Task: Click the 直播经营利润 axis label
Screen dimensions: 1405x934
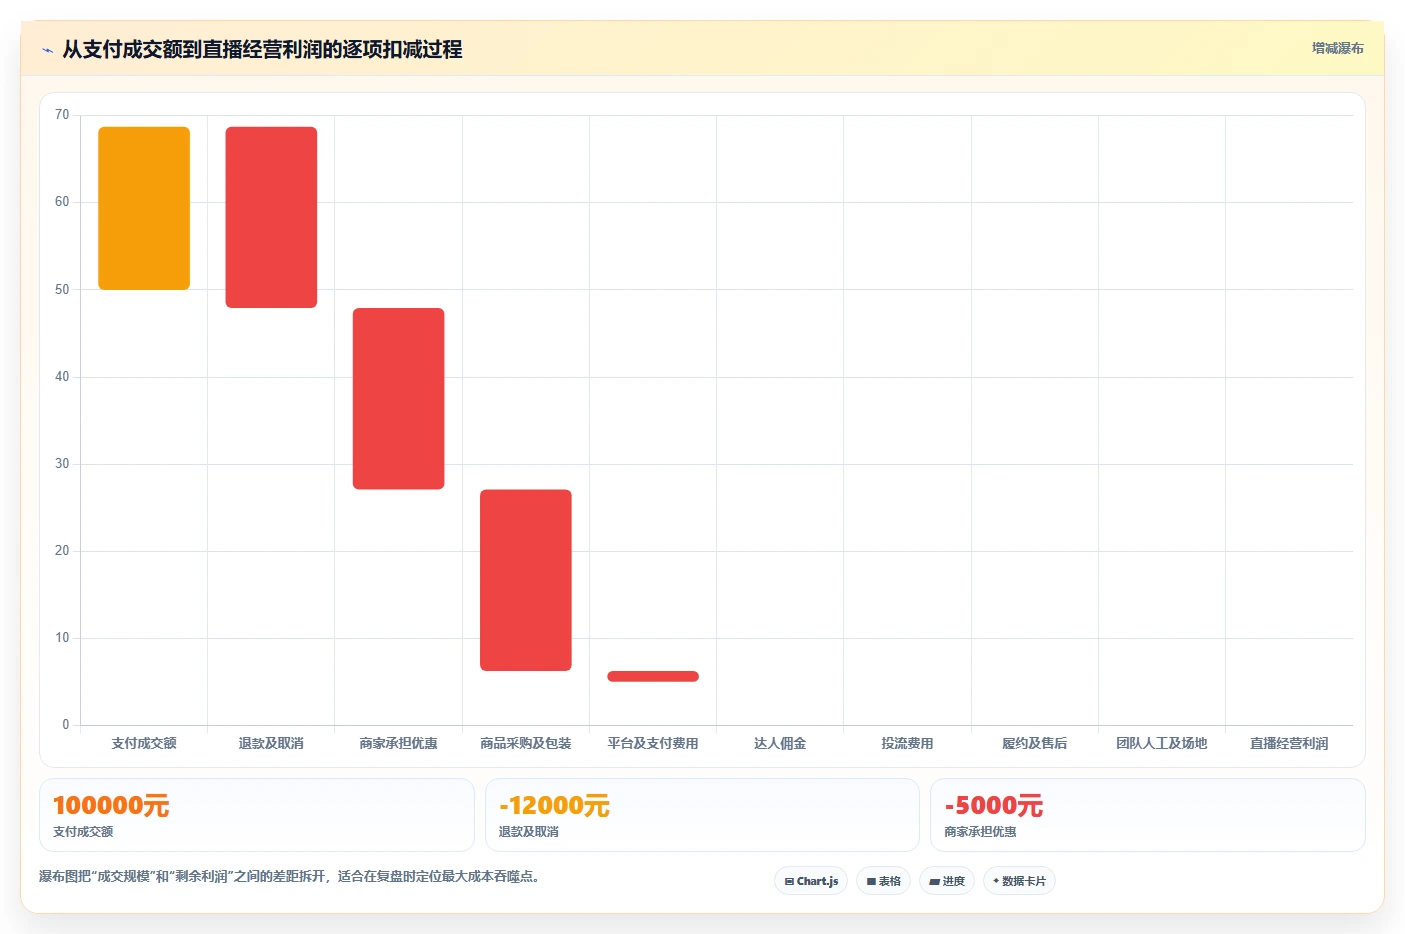Action: (1289, 743)
